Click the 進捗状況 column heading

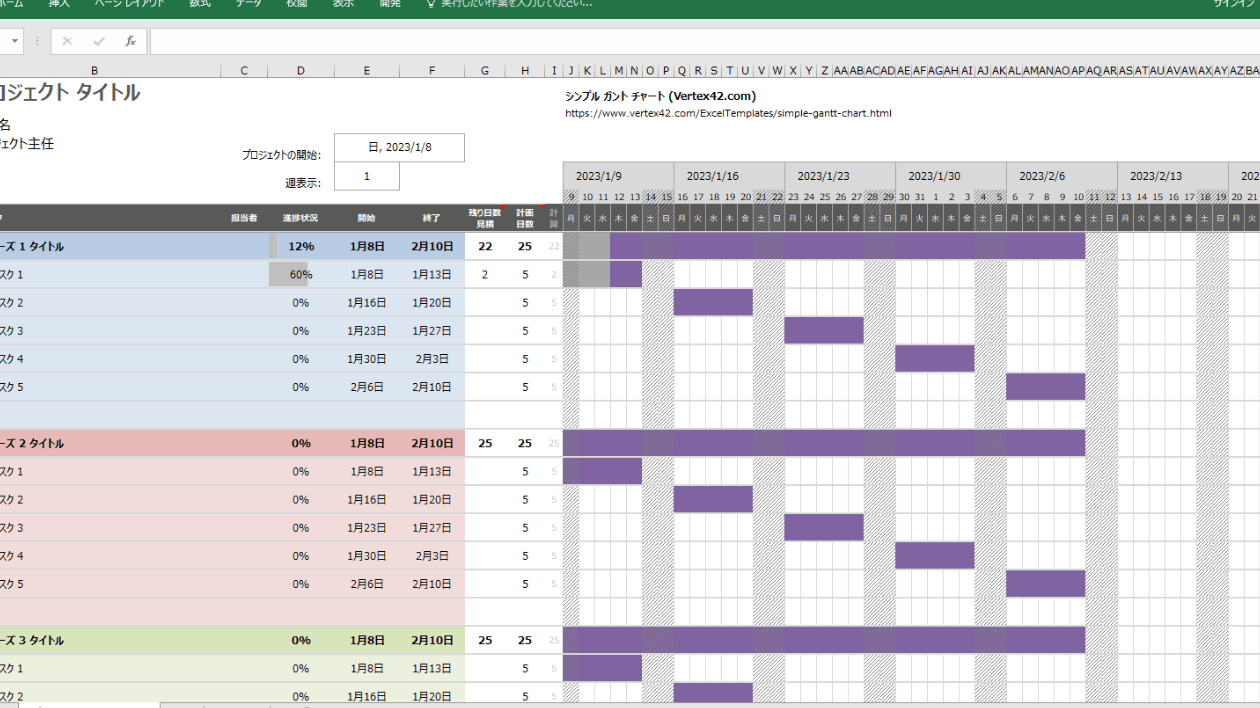(300, 217)
